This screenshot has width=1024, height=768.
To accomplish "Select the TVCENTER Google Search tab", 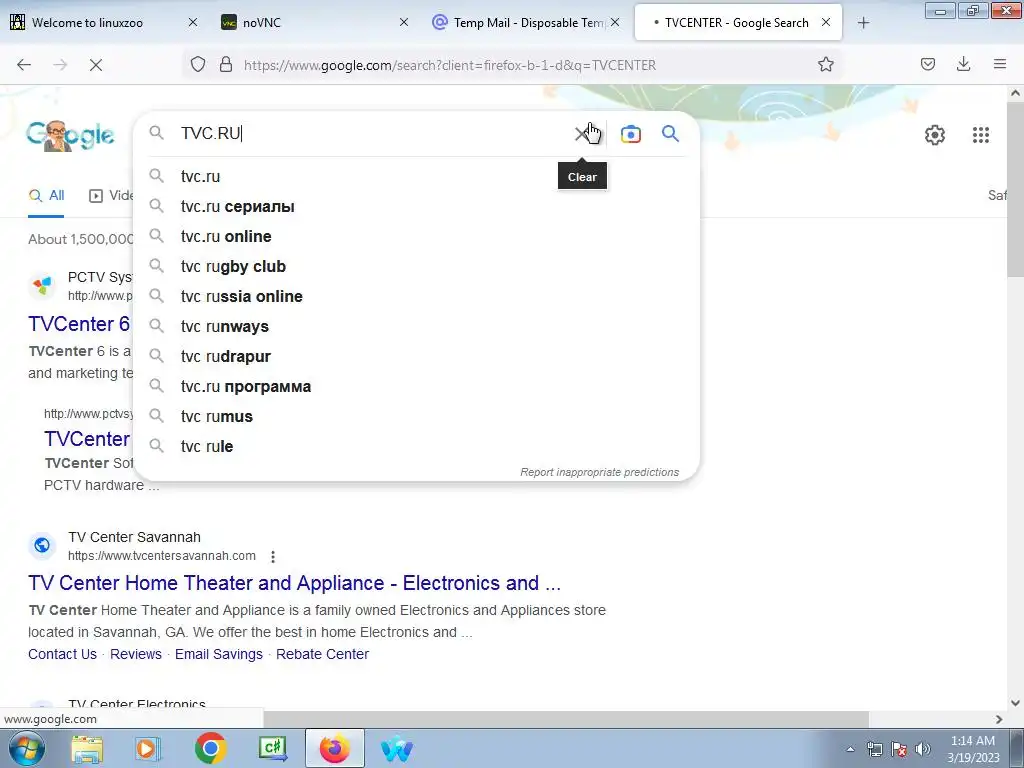I will tap(738, 23).
